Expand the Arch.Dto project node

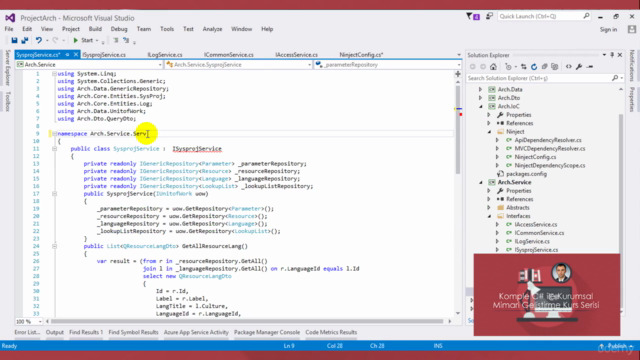pos(480,98)
